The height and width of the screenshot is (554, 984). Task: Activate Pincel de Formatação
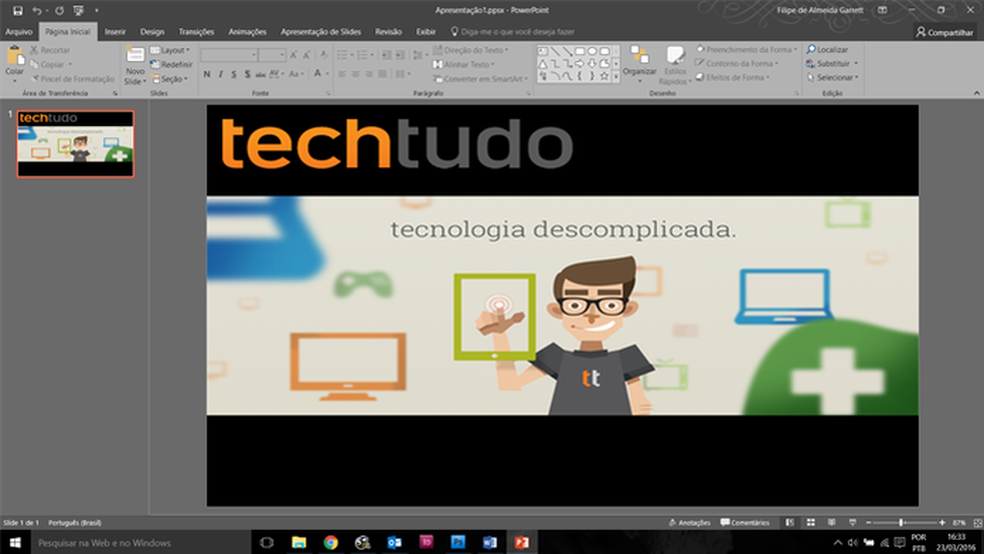73,79
